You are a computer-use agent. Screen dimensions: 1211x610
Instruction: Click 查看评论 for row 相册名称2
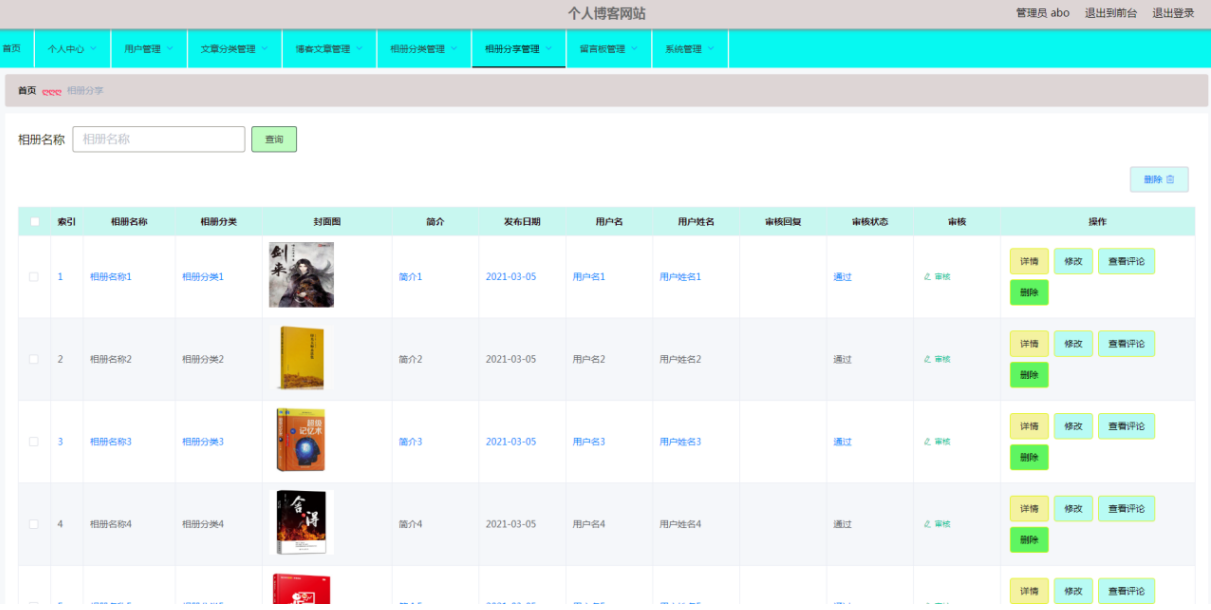point(1126,344)
